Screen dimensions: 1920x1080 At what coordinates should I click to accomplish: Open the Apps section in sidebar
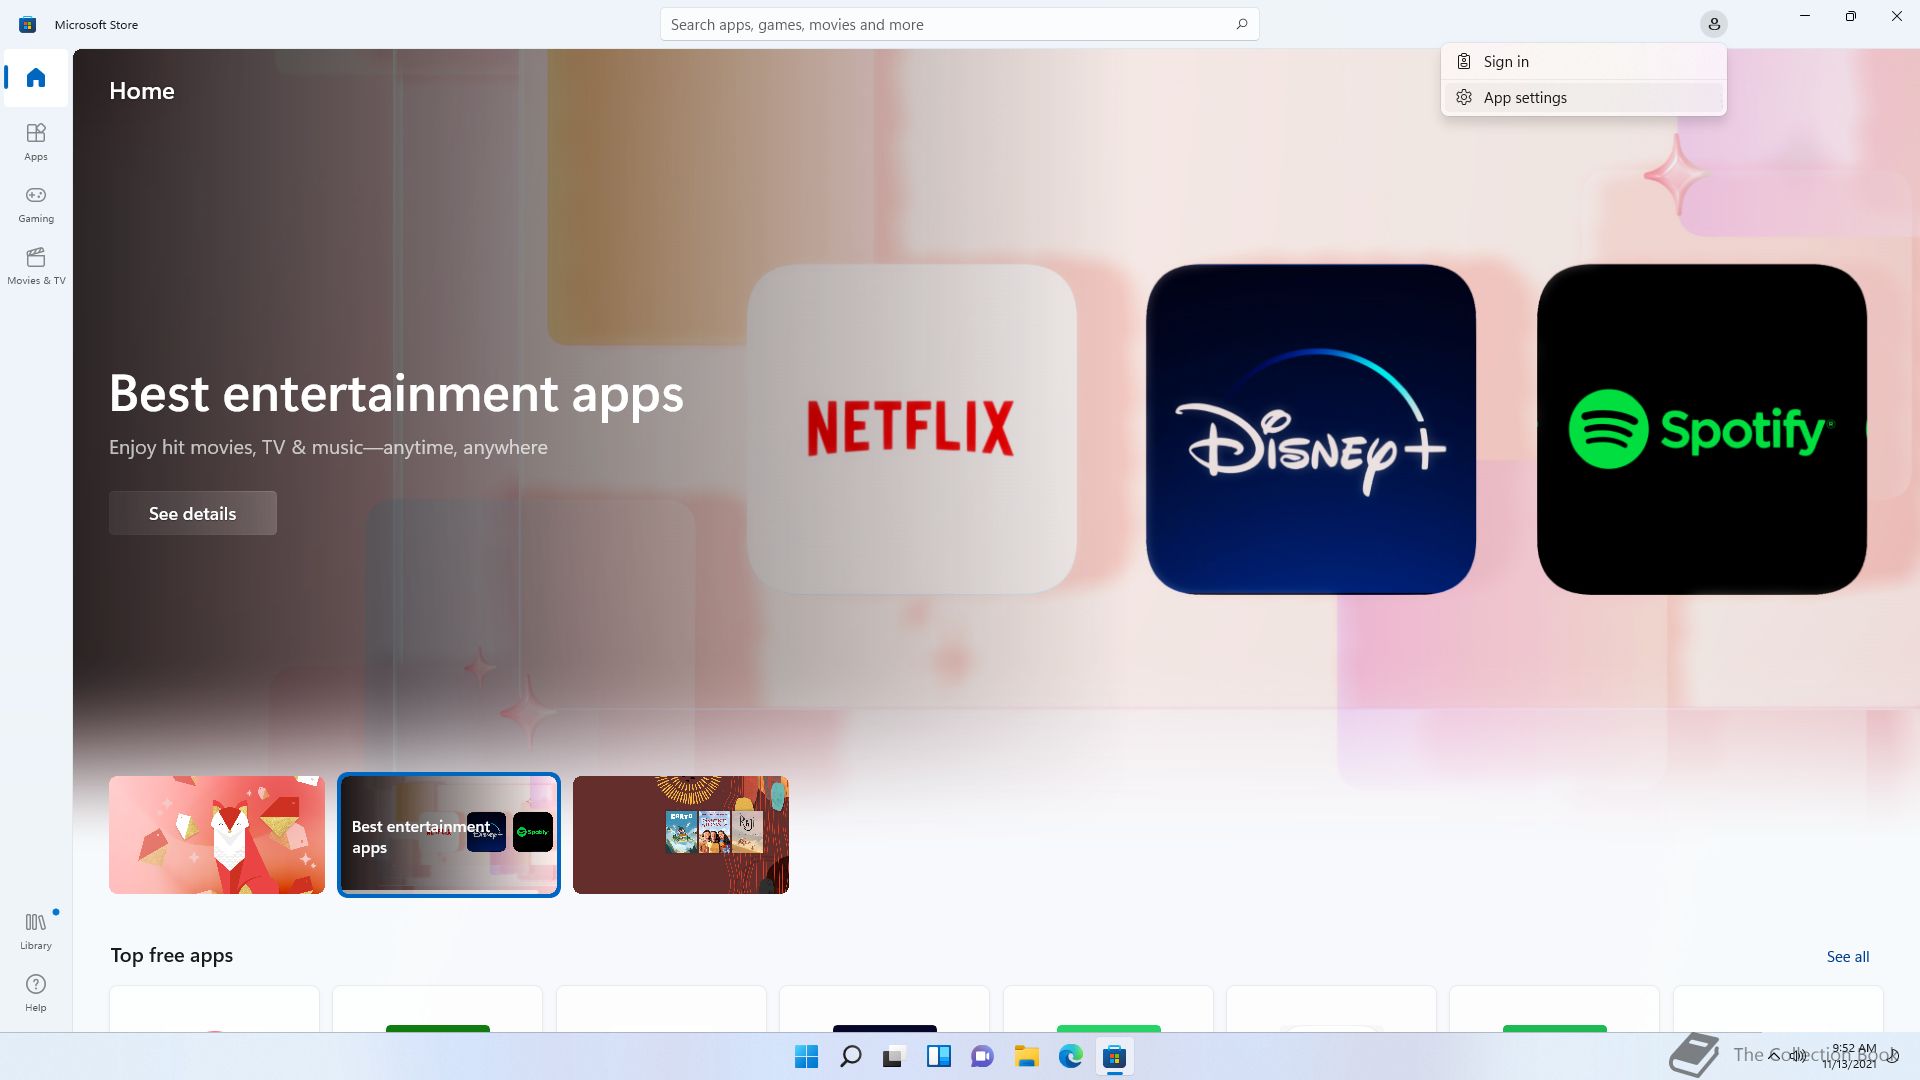(36, 141)
